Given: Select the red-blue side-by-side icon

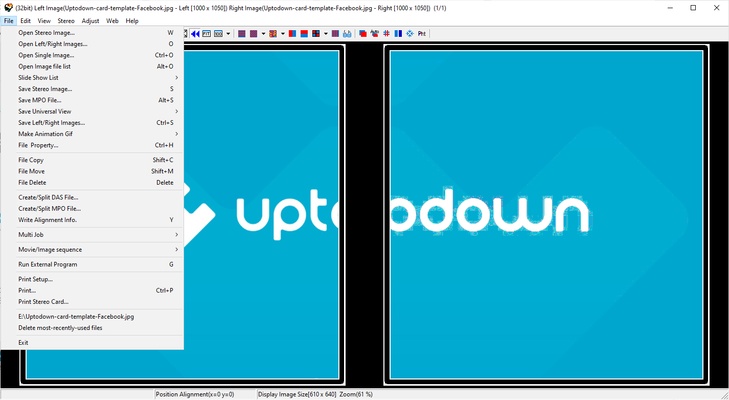Looking at the screenshot, I should [x=292, y=33].
